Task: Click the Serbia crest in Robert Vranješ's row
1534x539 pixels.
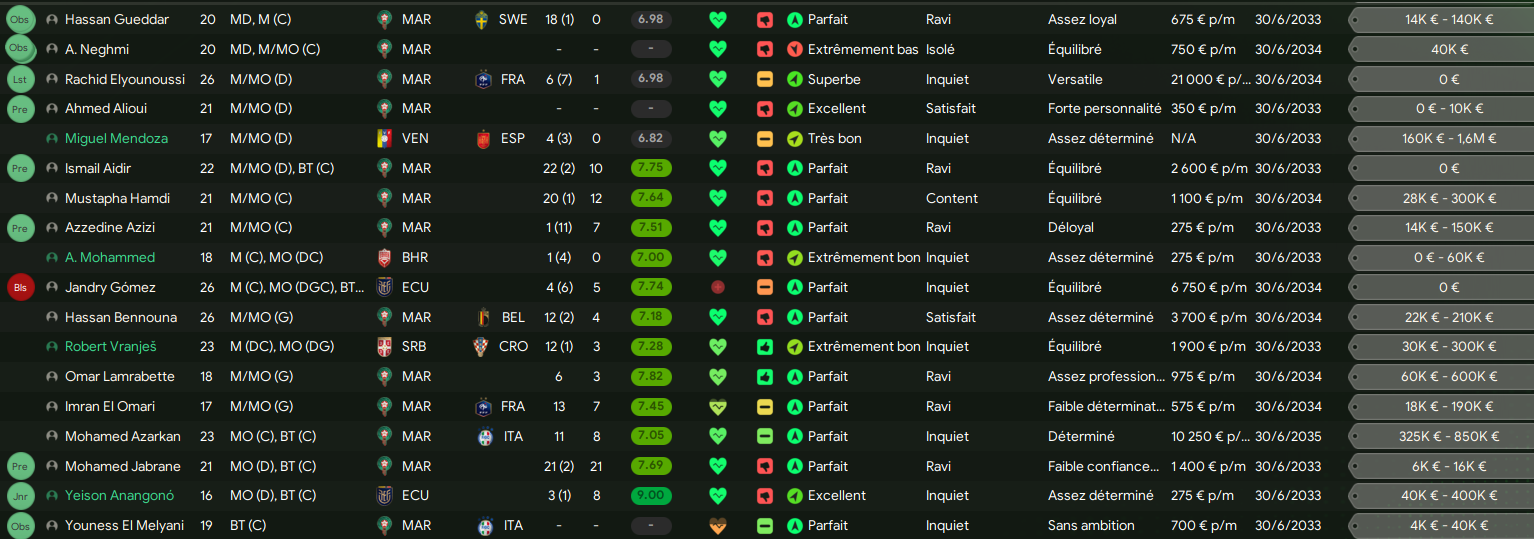Action: pos(385,347)
